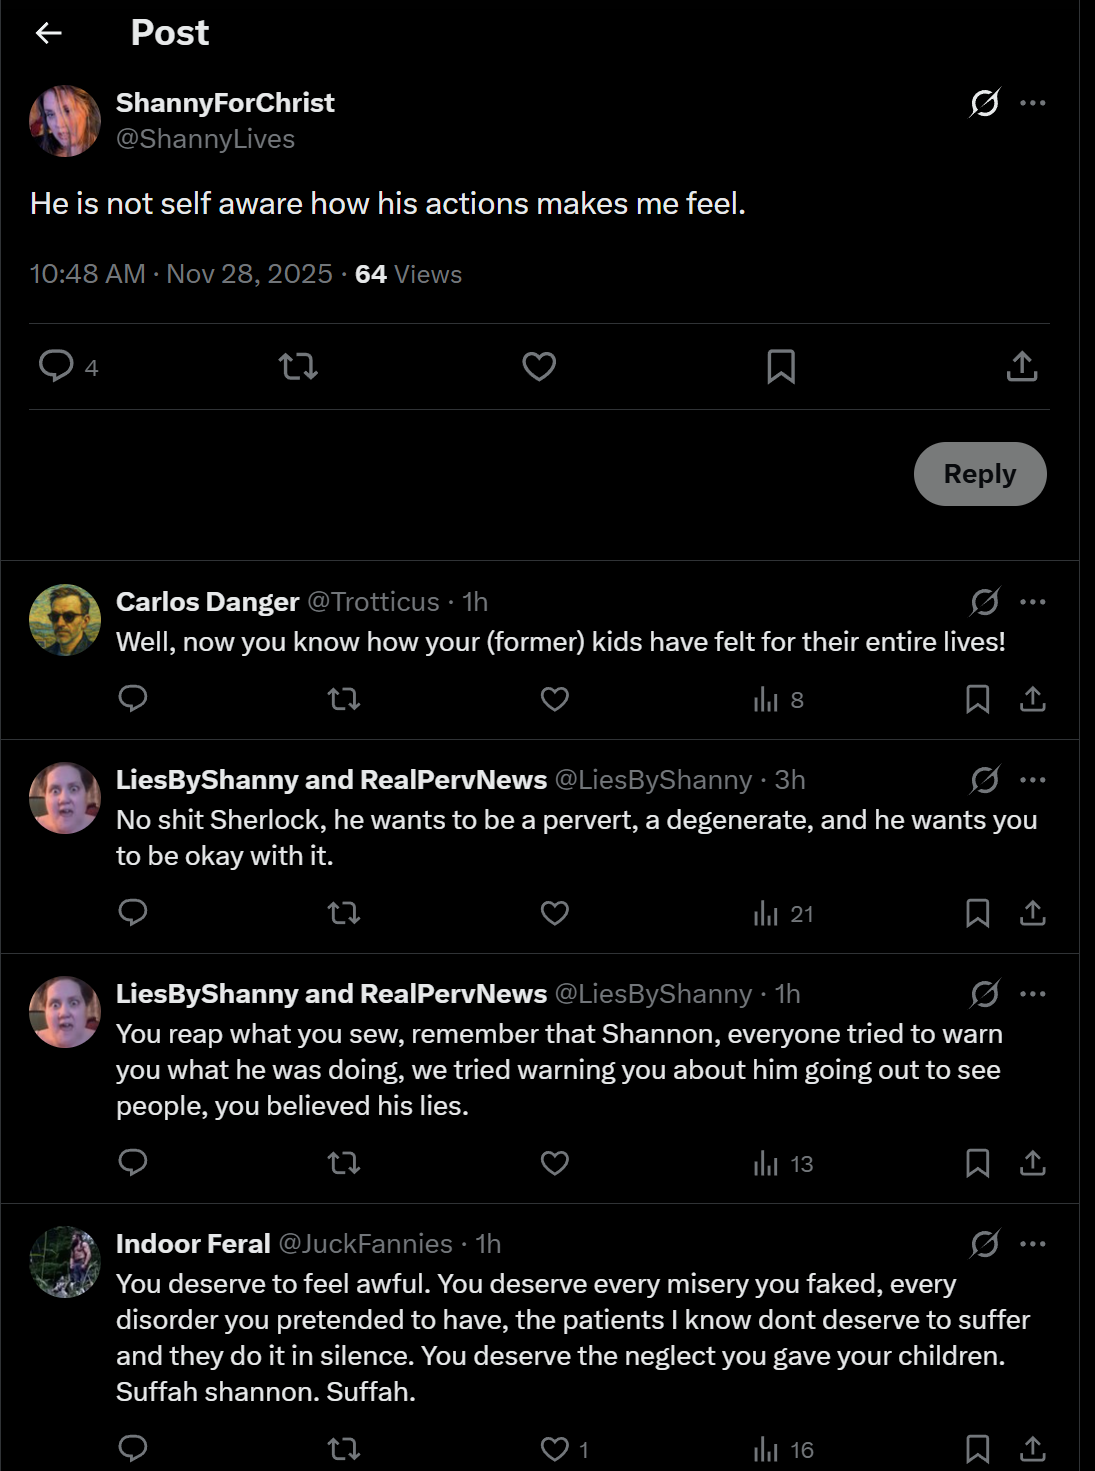
Task: Click the gray Reply button
Action: pos(980,474)
